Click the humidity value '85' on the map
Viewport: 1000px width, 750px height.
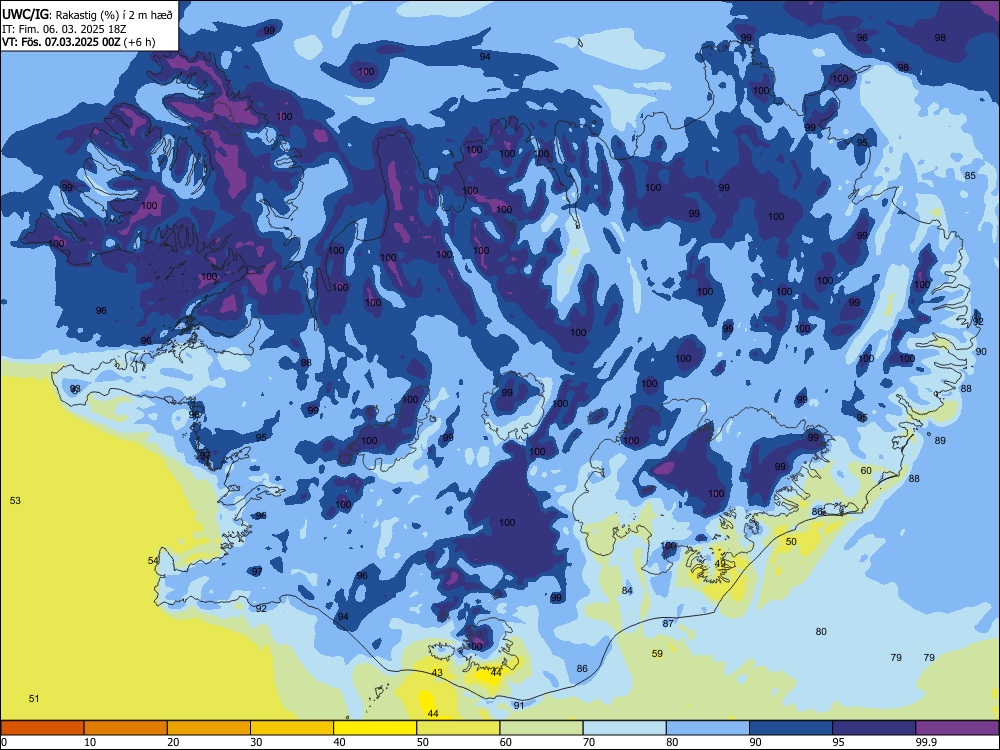(x=970, y=175)
